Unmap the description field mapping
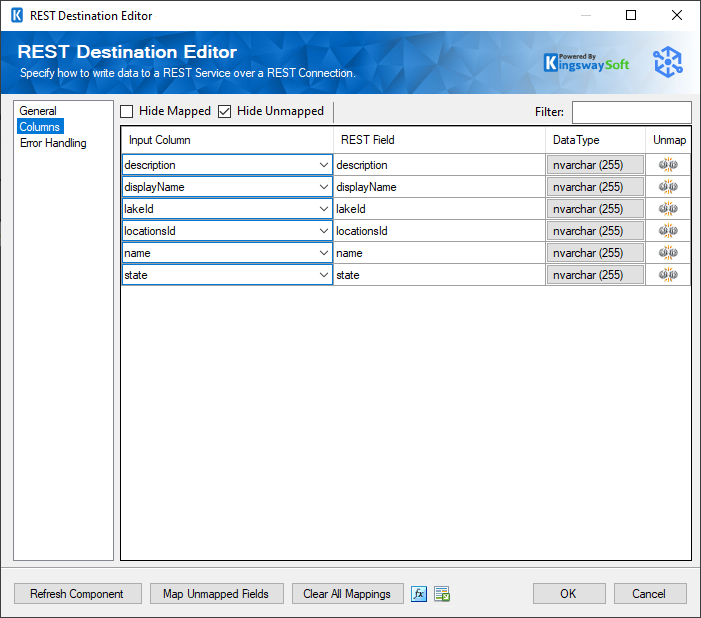The image size is (701, 618). (x=668, y=165)
